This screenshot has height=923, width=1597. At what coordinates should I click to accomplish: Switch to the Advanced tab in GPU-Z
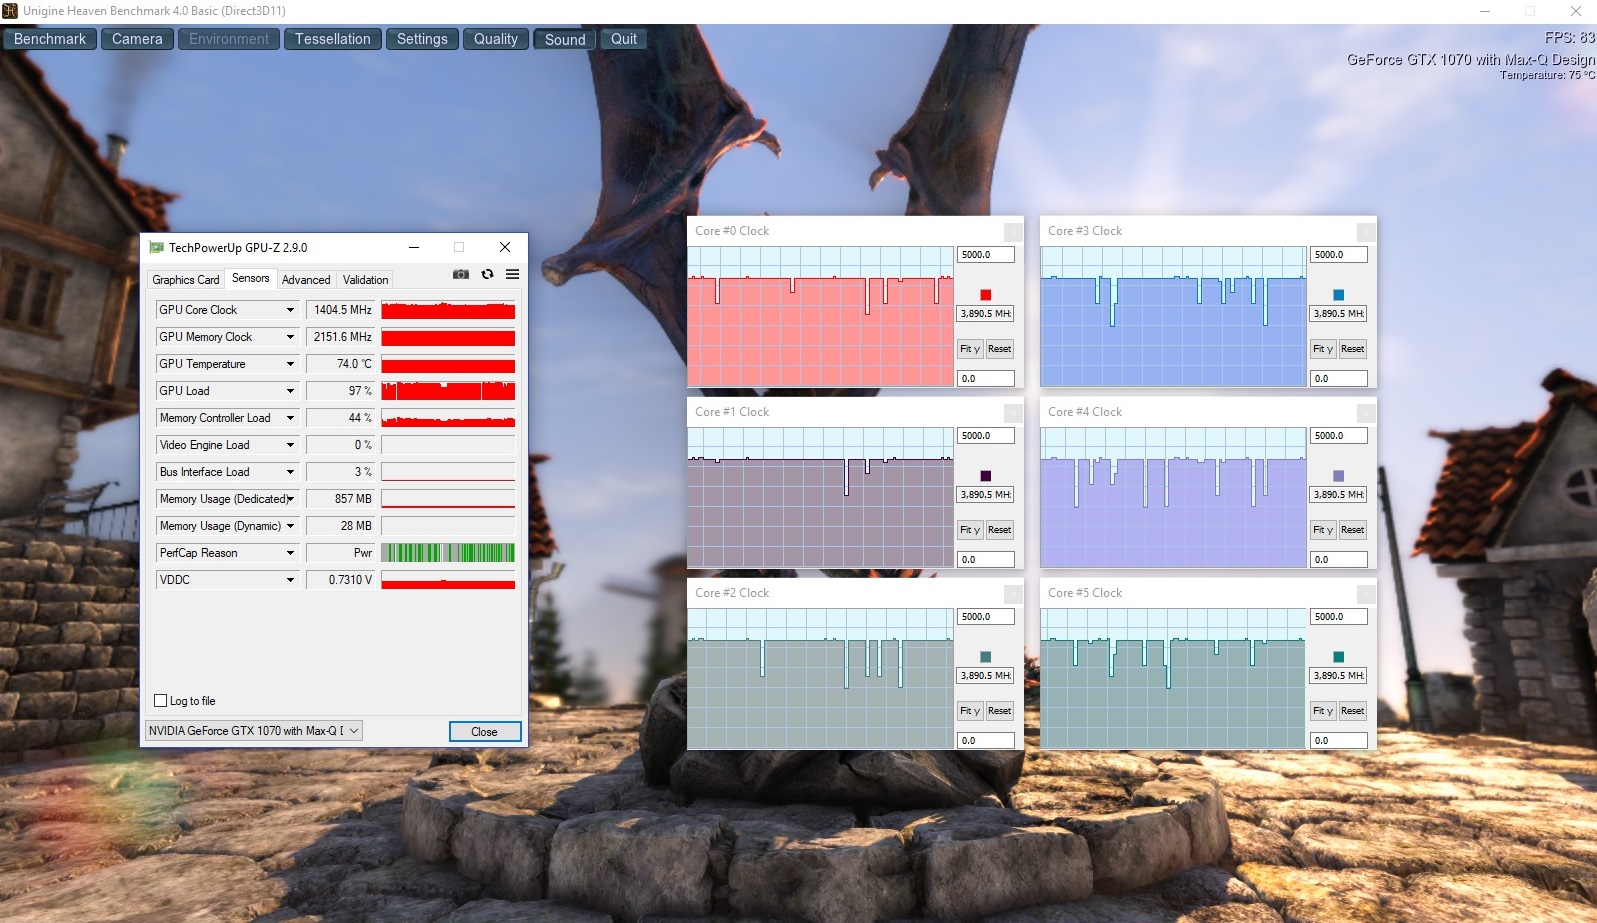coord(306,280)
